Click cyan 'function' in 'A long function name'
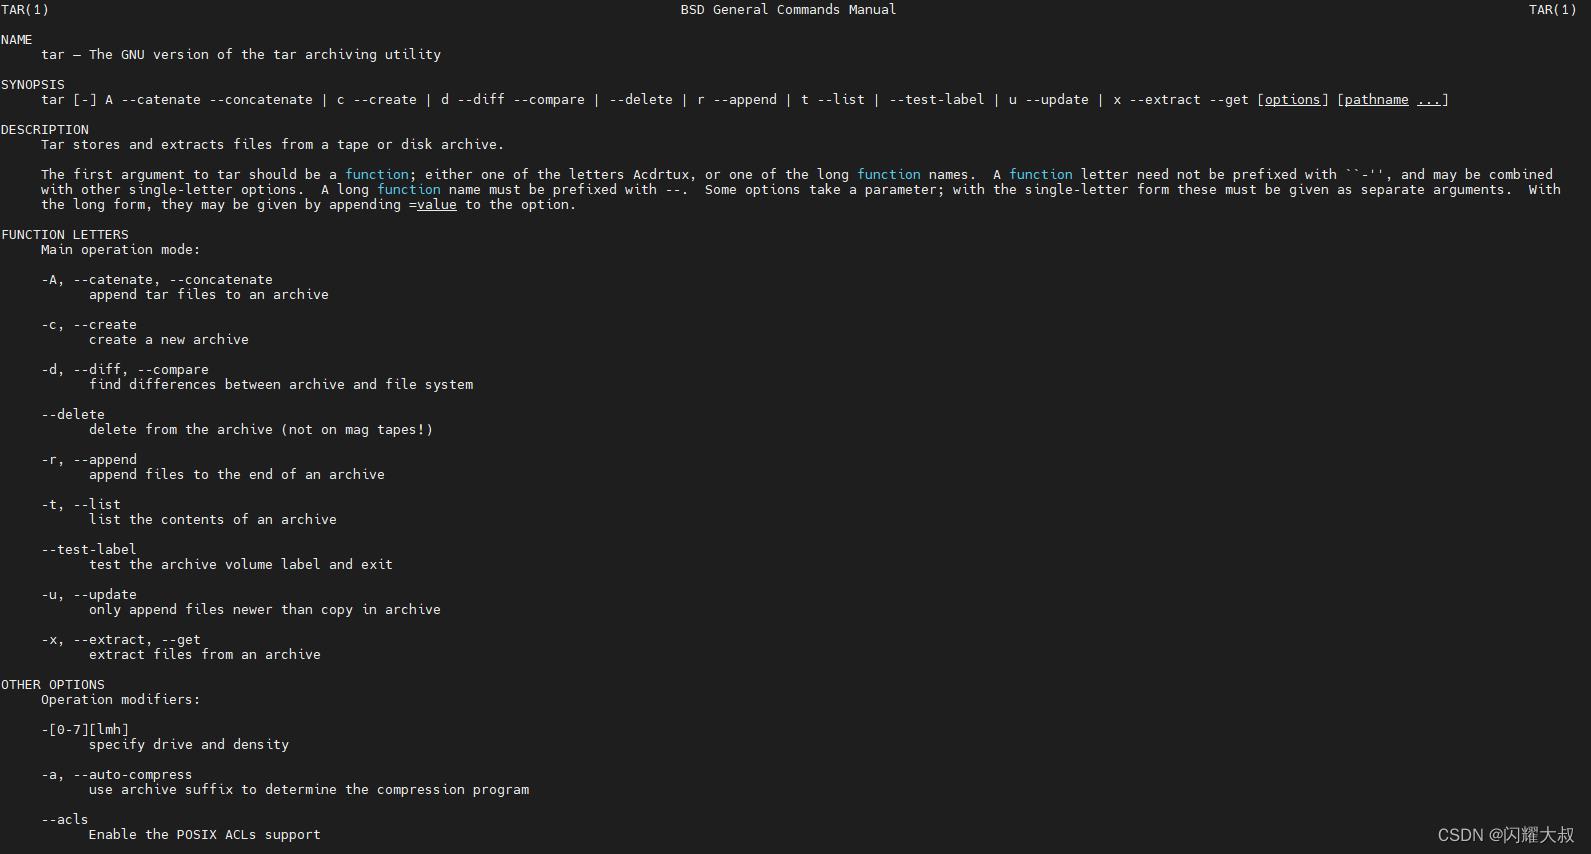1591x854 pixels. tap(409, 190)
